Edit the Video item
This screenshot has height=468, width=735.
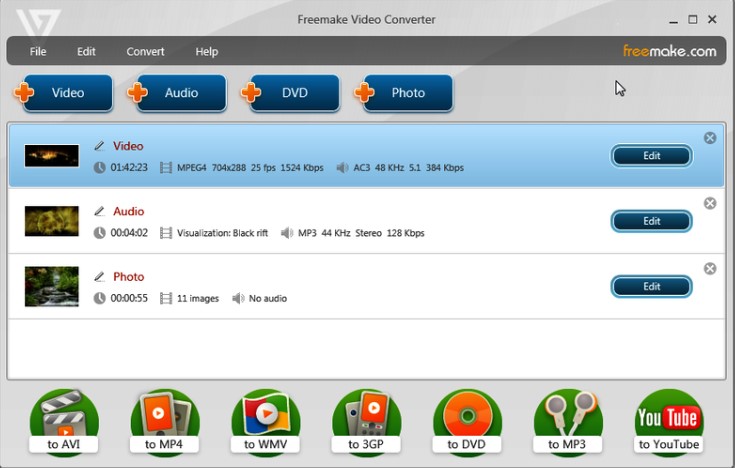click(x=652, y=156)
